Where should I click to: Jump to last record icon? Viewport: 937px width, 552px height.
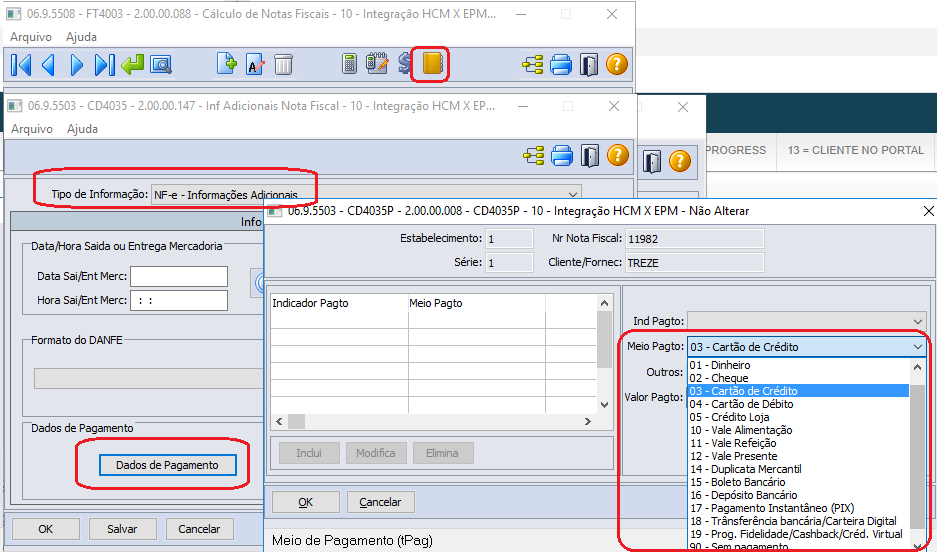tap(105, 65)
